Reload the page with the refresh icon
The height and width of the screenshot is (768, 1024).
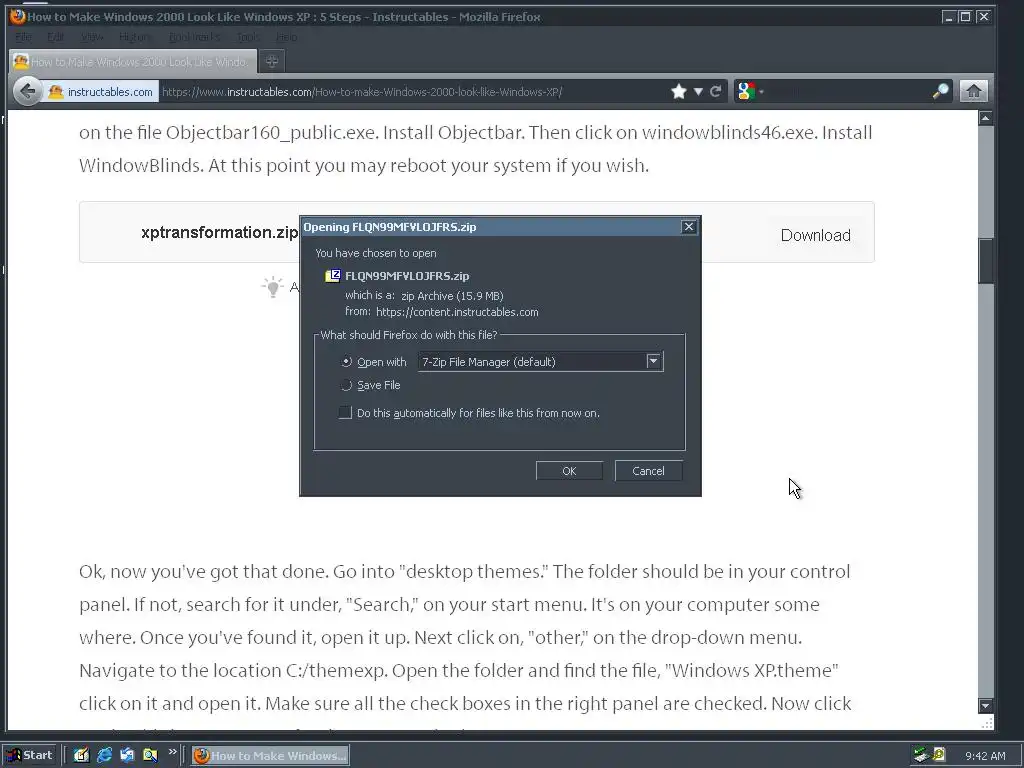(x=716, y=91)
